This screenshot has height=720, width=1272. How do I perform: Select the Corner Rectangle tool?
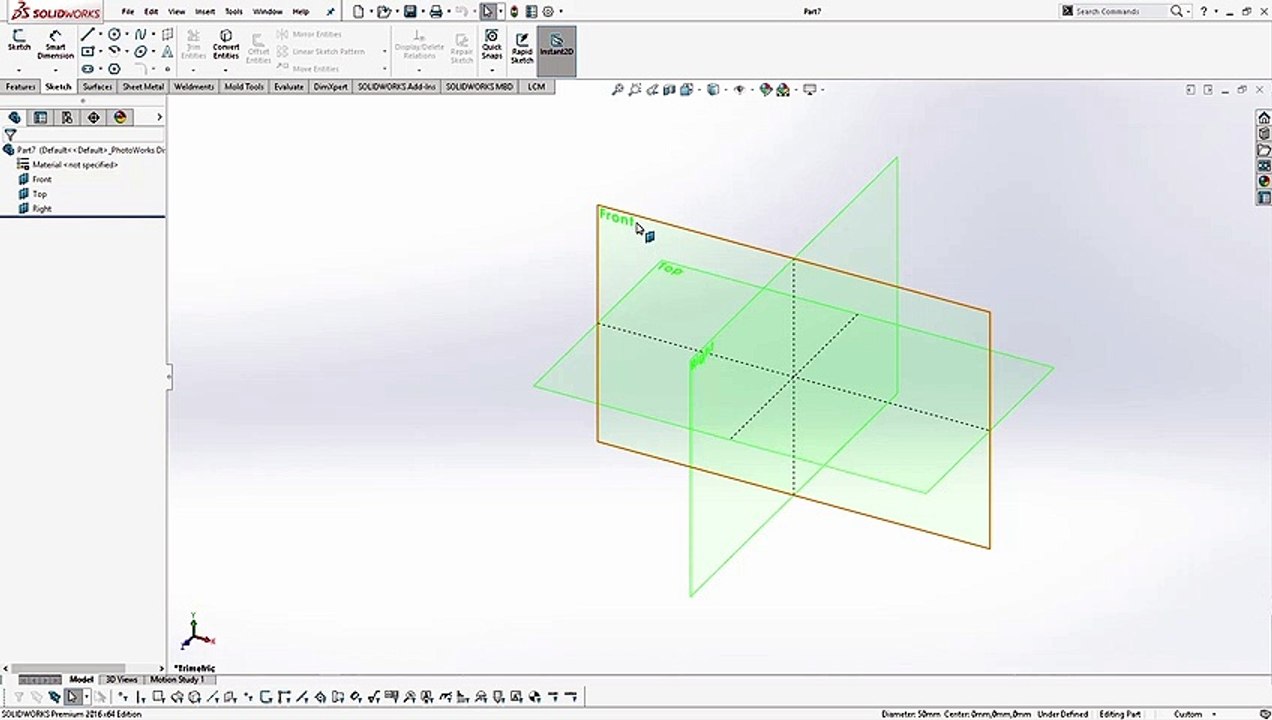point(88,51)
